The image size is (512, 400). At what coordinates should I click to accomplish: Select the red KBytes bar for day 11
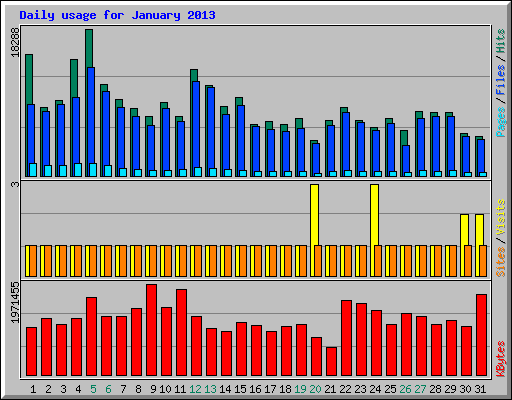[181, 333]
